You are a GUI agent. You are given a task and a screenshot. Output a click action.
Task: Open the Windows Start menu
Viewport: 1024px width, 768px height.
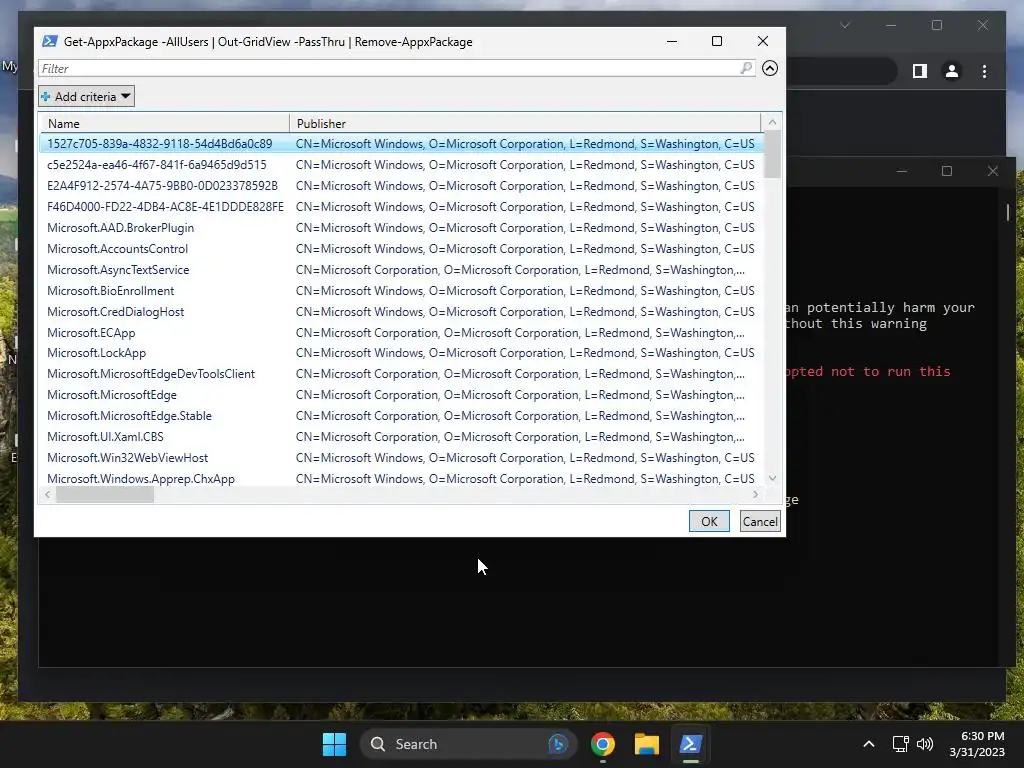(334, 744)
